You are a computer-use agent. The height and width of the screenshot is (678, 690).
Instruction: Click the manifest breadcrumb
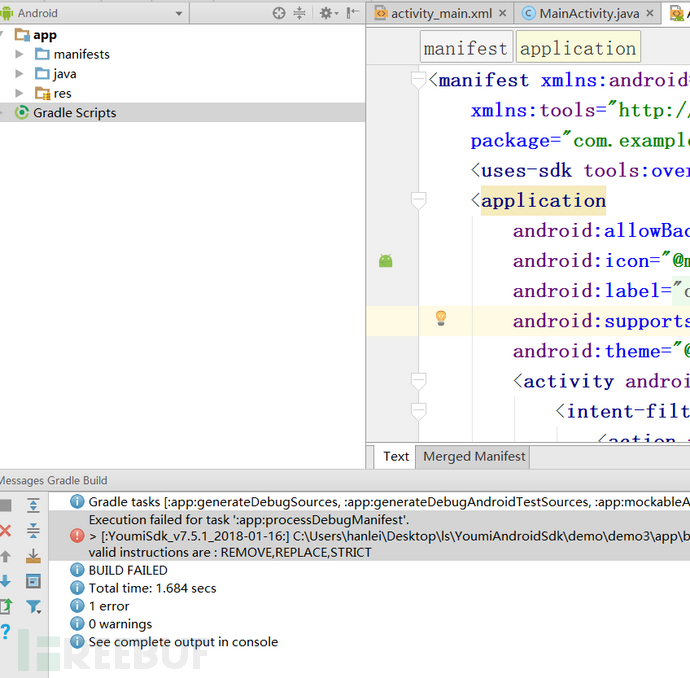[x=466, y=48]
